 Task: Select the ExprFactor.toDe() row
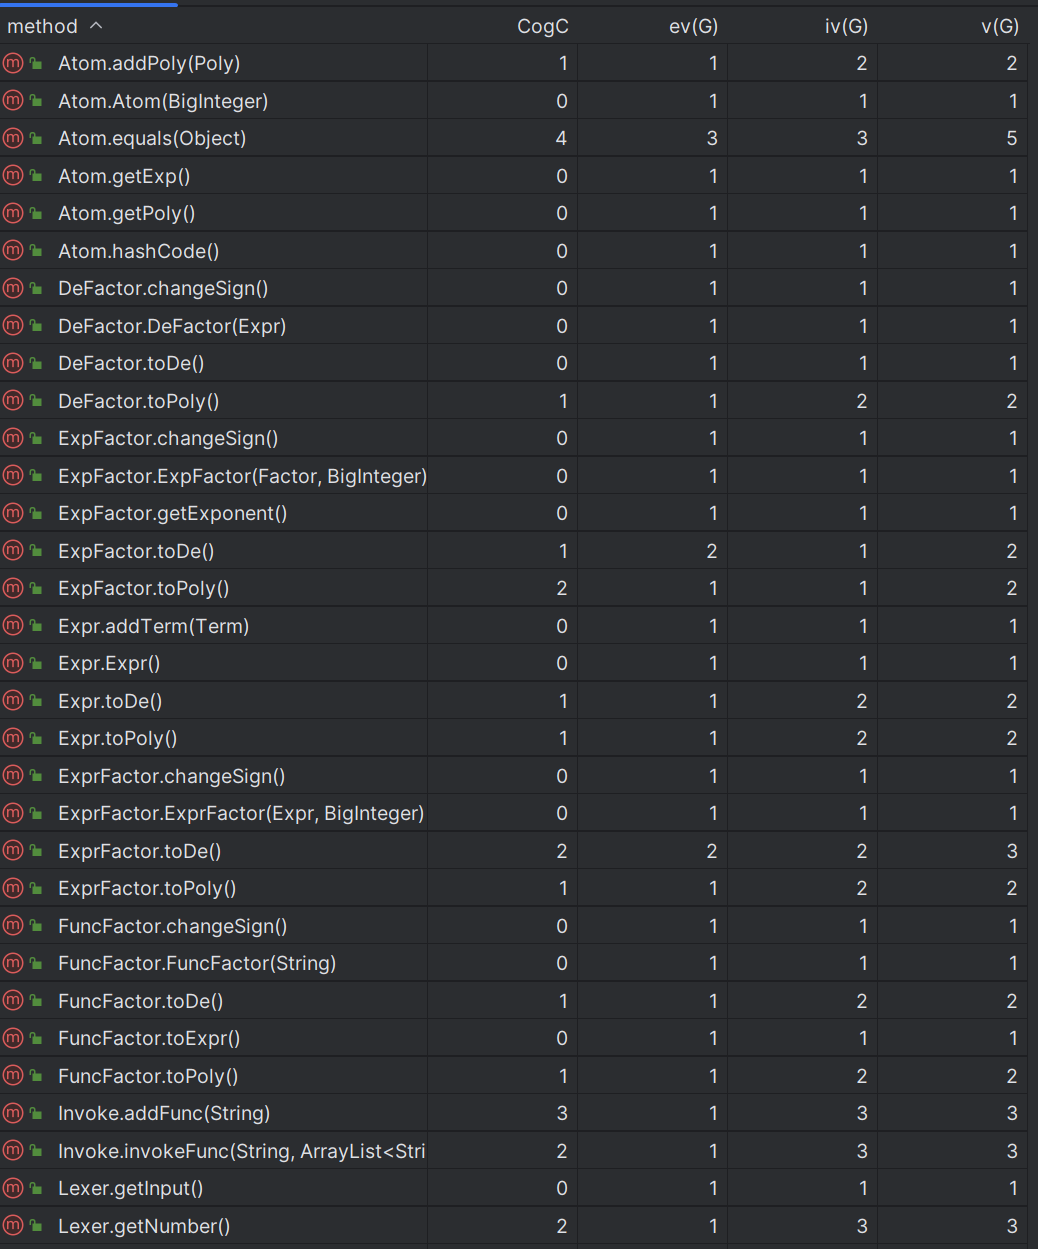tap(519, 851)
